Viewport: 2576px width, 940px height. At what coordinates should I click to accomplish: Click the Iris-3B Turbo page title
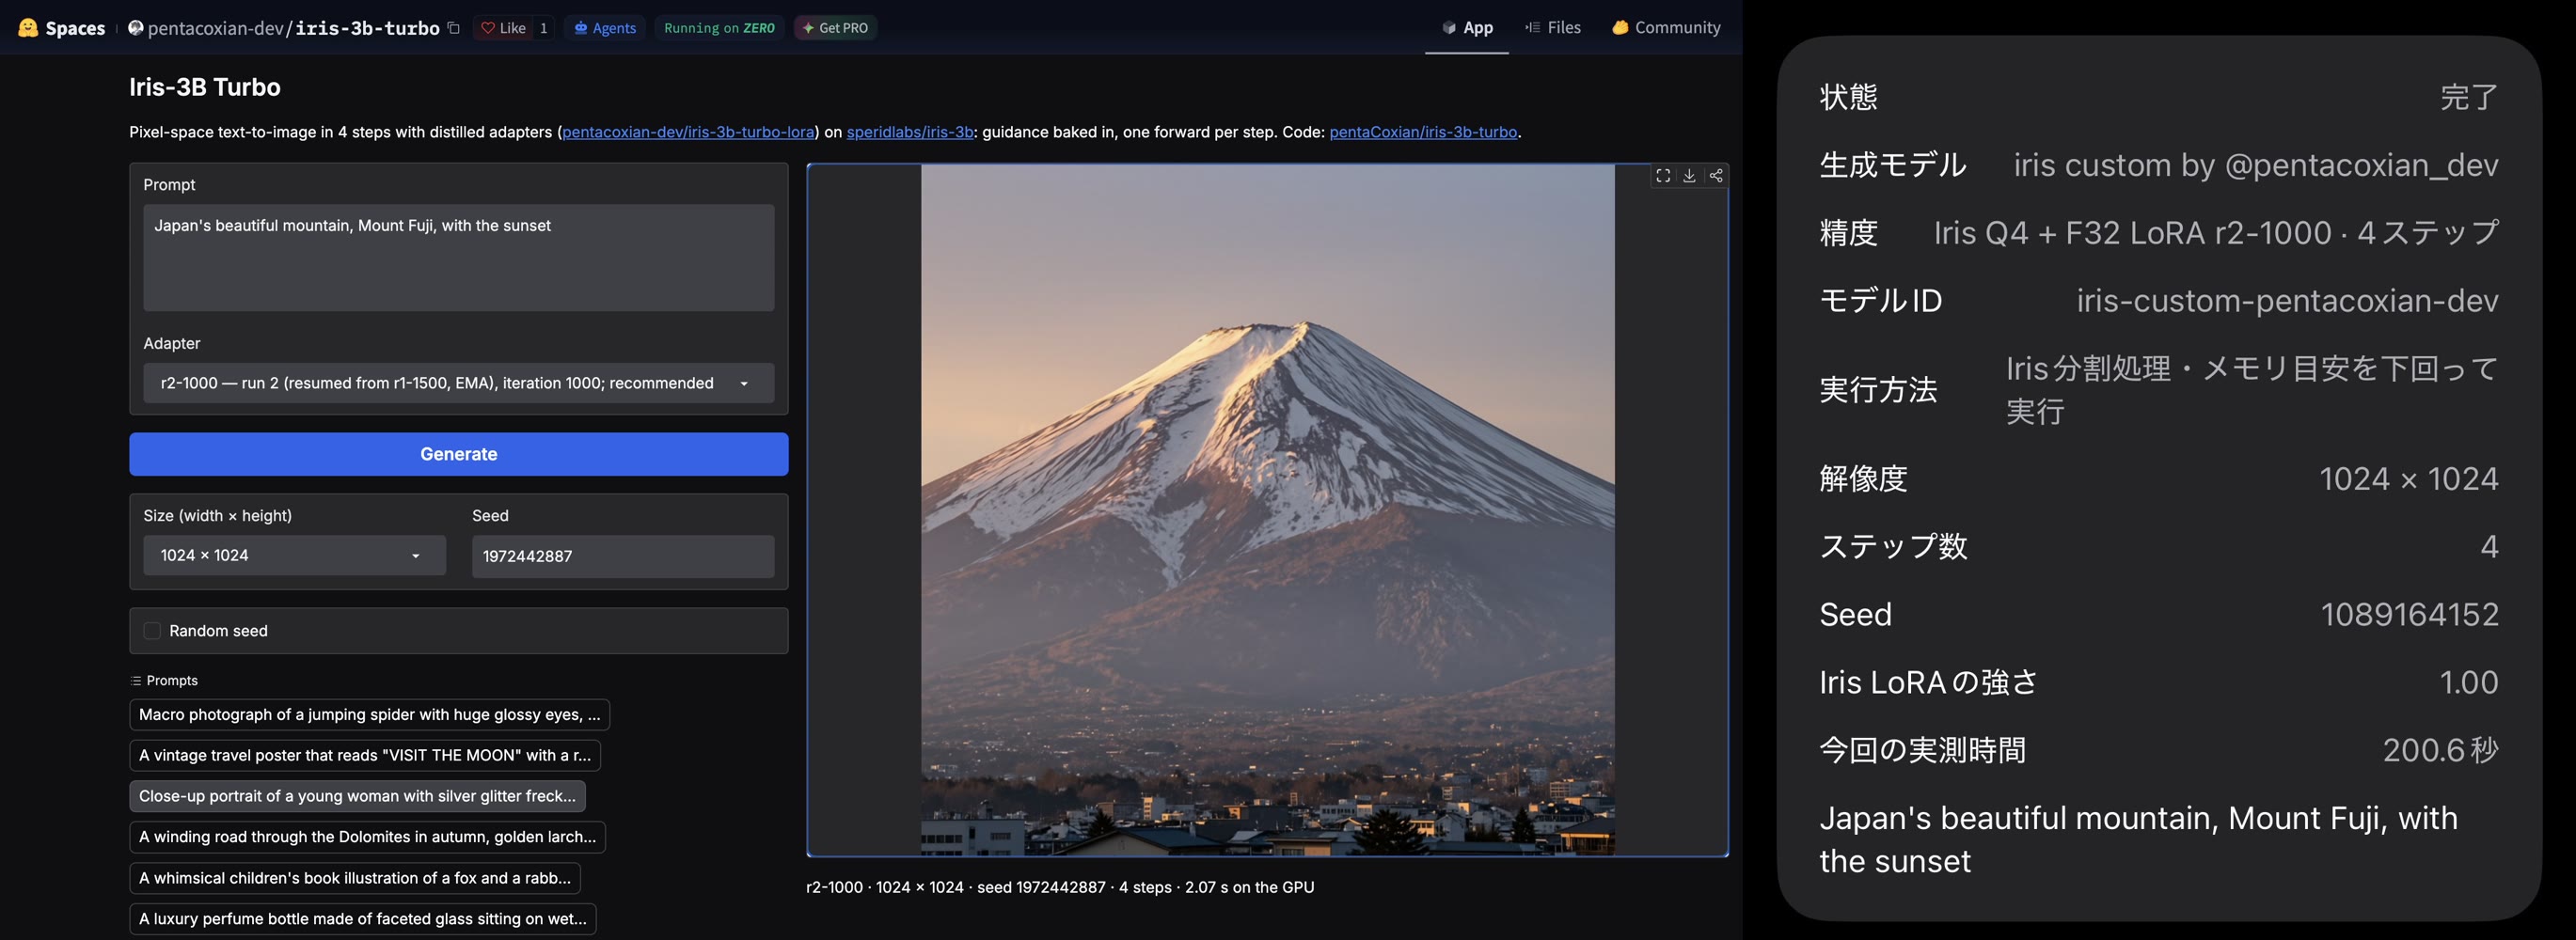(x=205, y=87)
